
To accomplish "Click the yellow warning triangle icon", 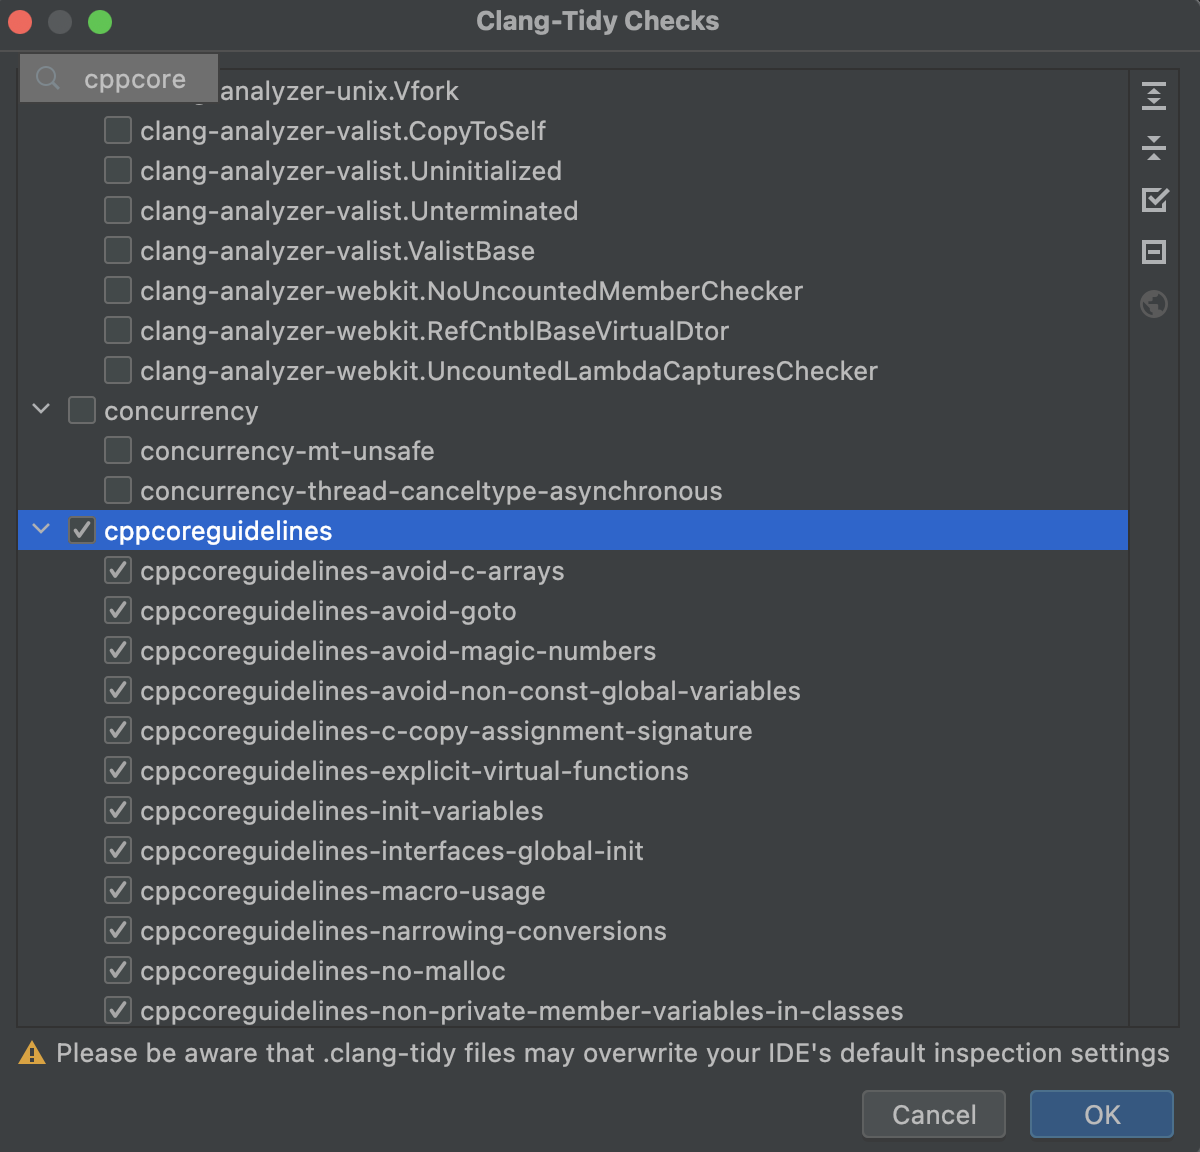I will [x=32, y=1053].
